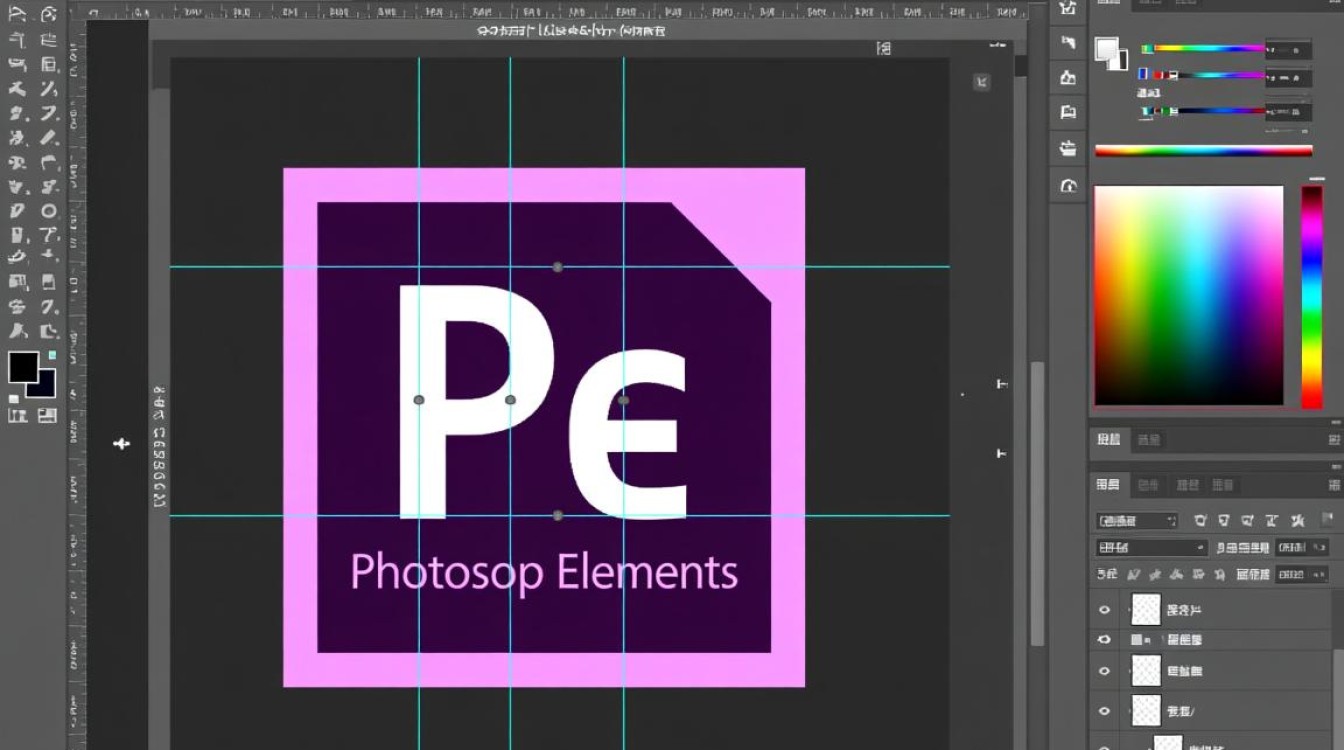Reset to default colors via tiny toolbox icon
1344x750 pixels.
tap(14, 398)
